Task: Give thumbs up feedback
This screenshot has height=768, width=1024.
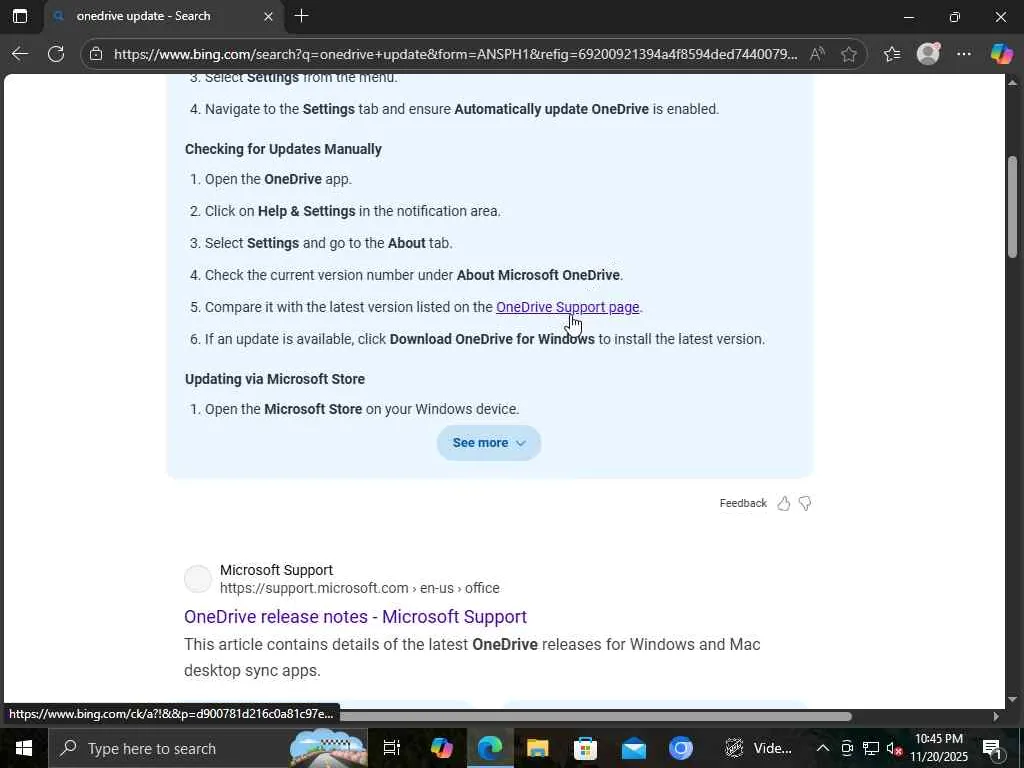Action: [x=784, y=504]
